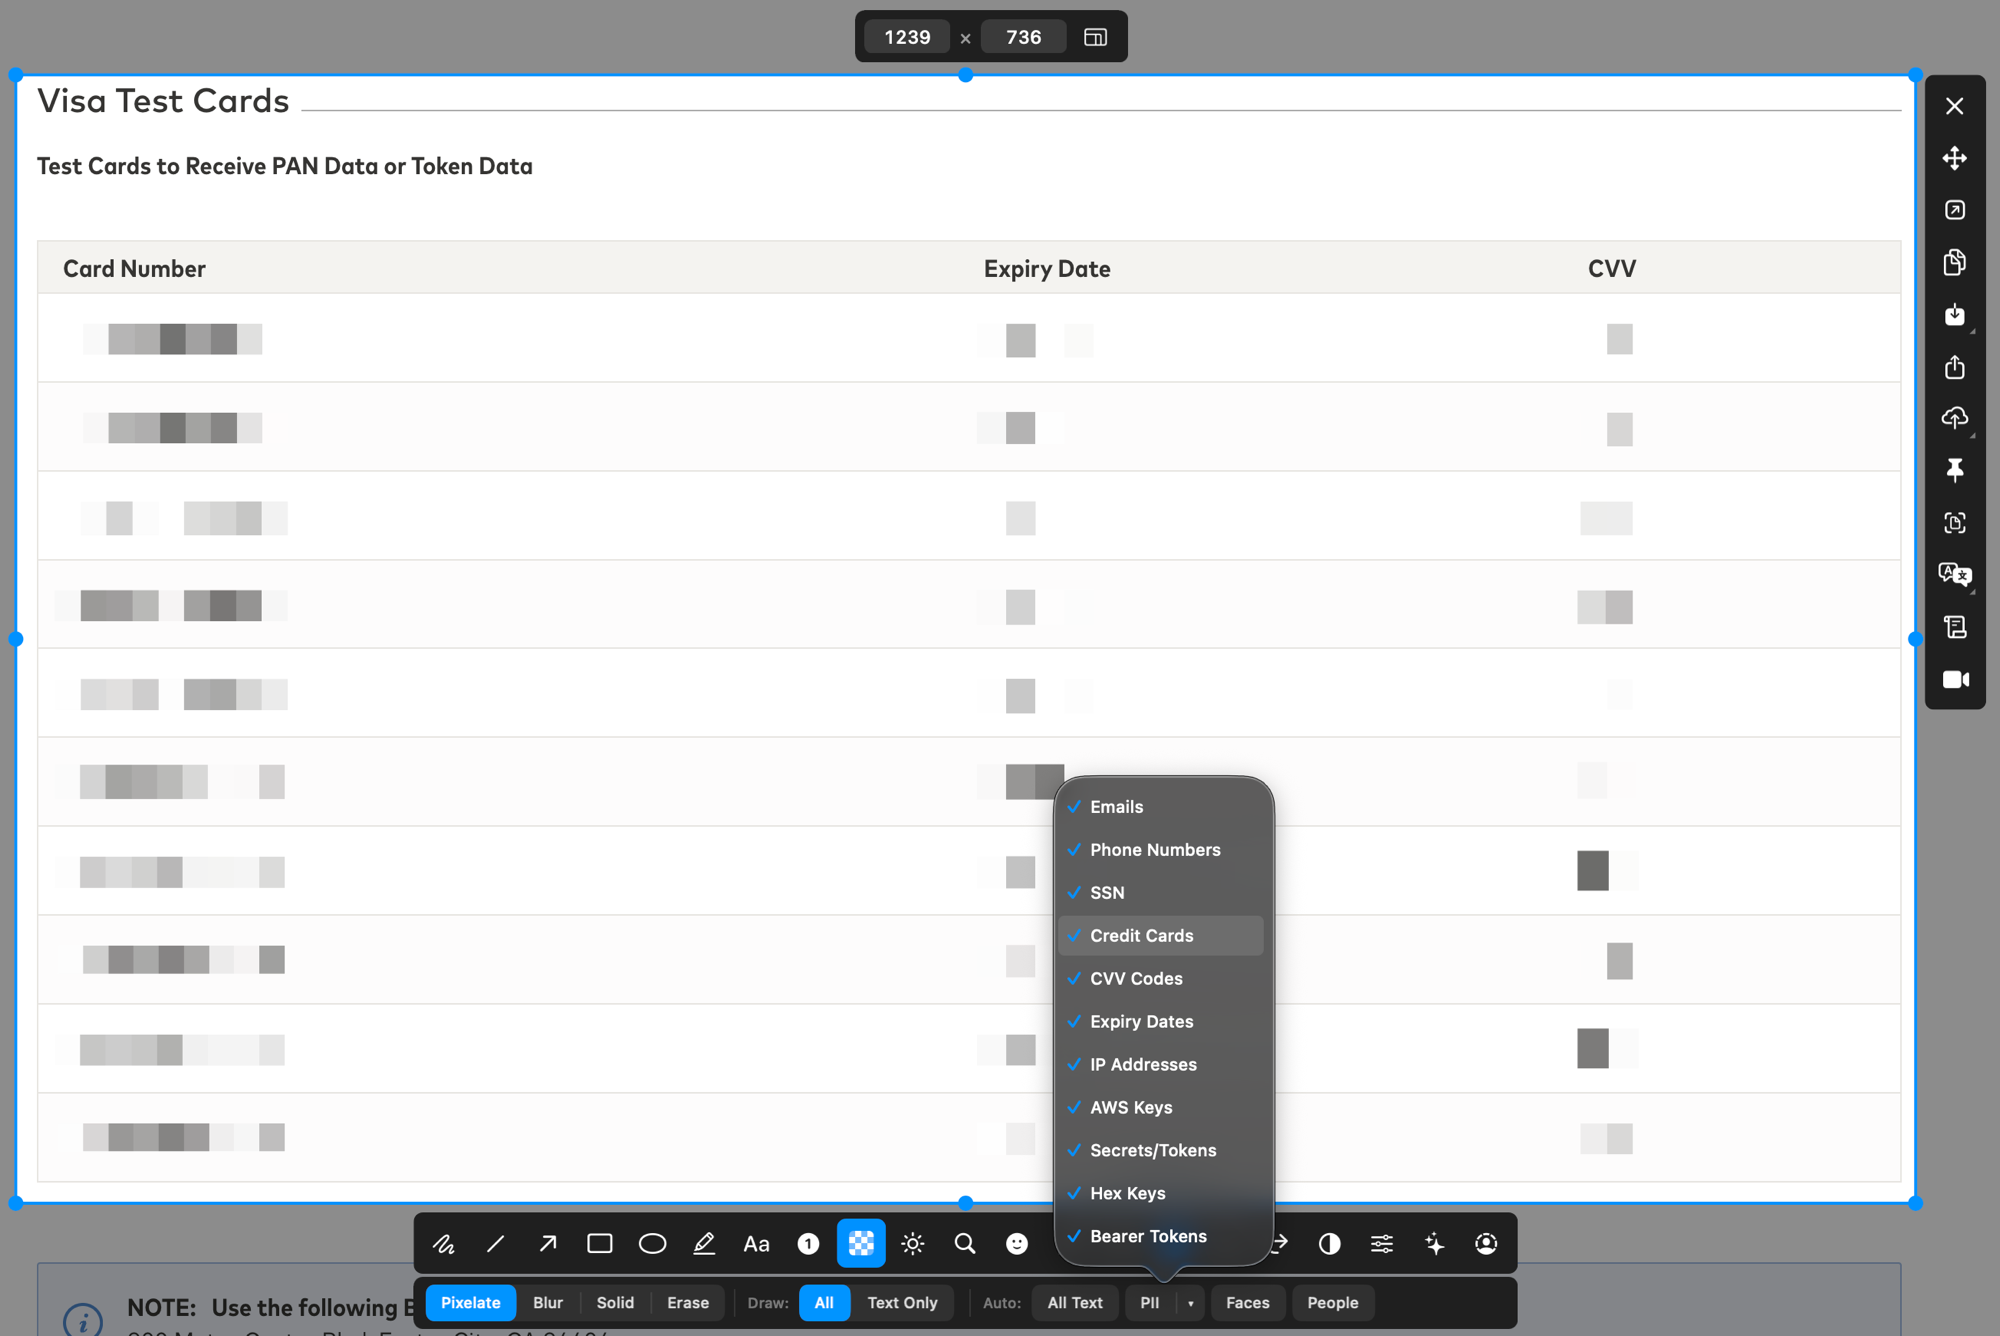
Task: Open capture in annotate window icon
Action: click(x=1955, y=210)
